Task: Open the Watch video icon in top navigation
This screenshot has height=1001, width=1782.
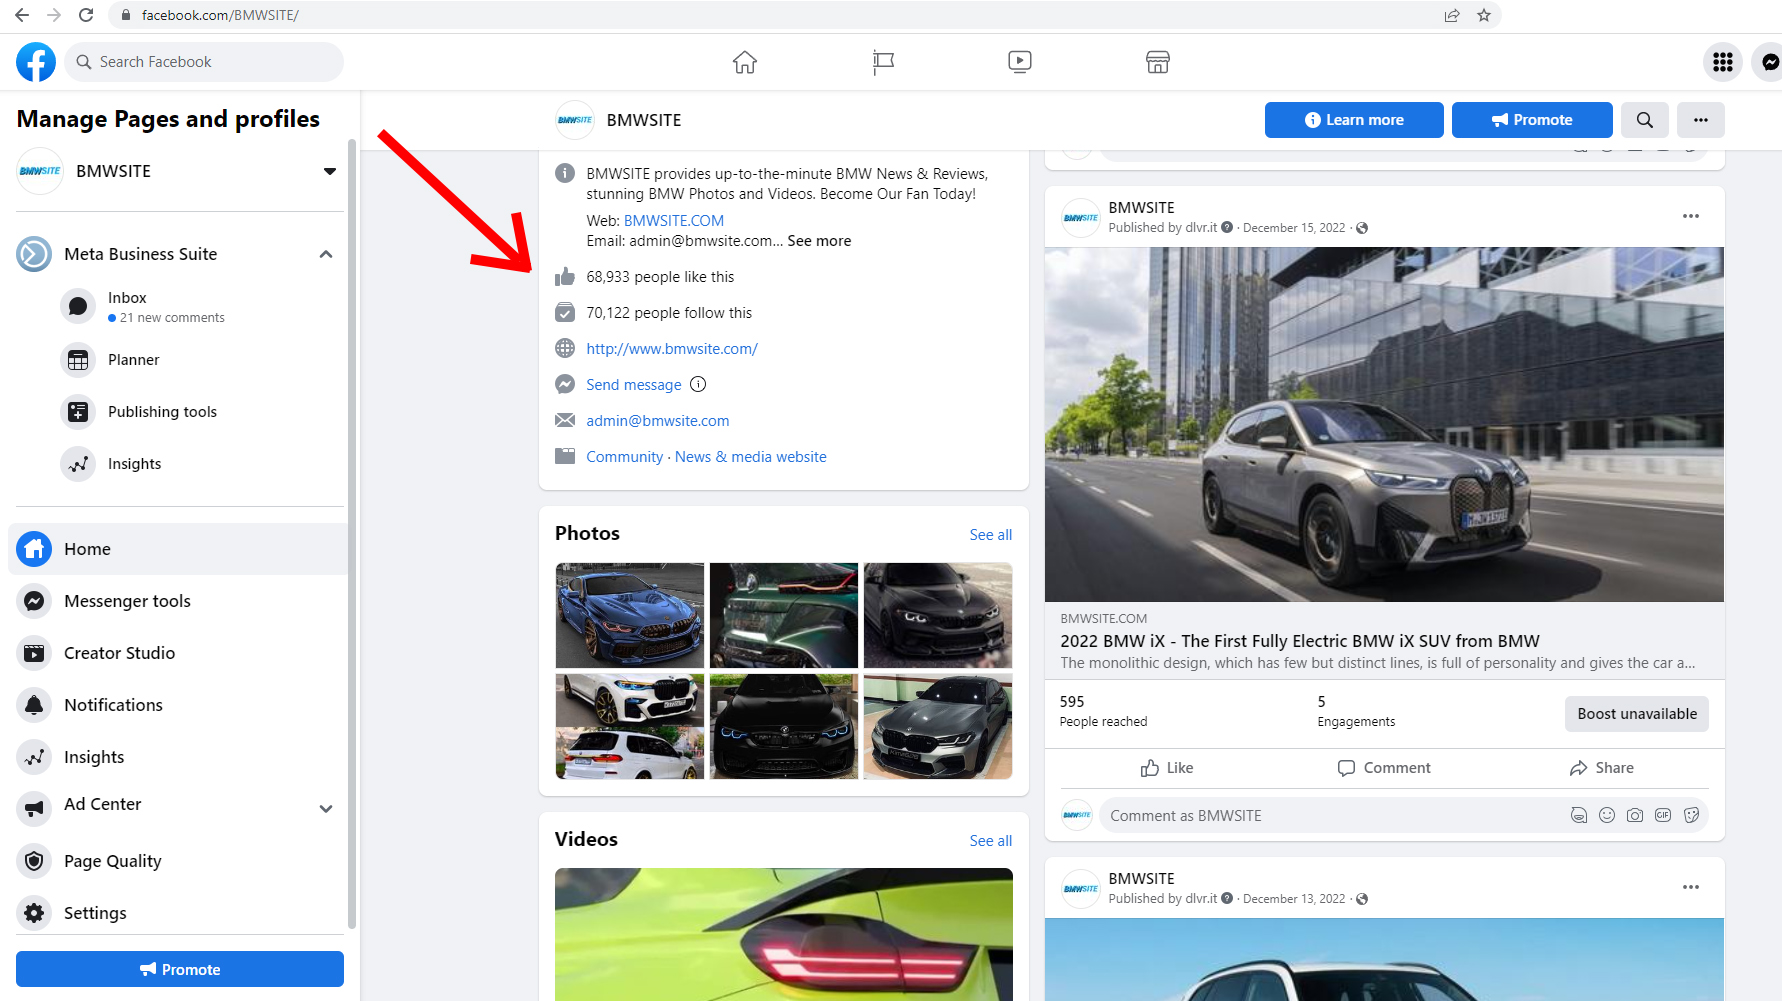Action: 1020,62
